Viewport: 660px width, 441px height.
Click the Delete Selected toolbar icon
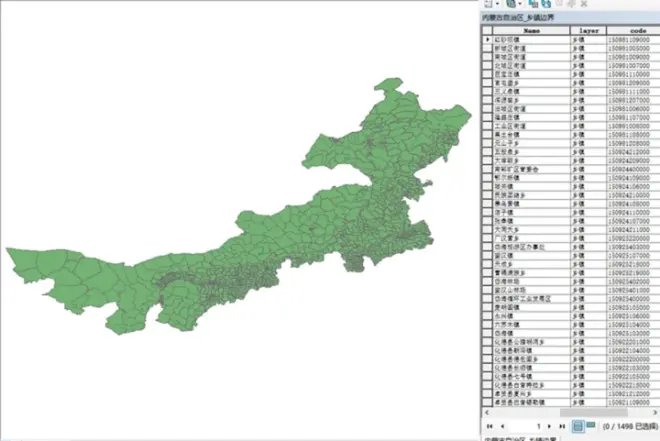coord(583,5)
